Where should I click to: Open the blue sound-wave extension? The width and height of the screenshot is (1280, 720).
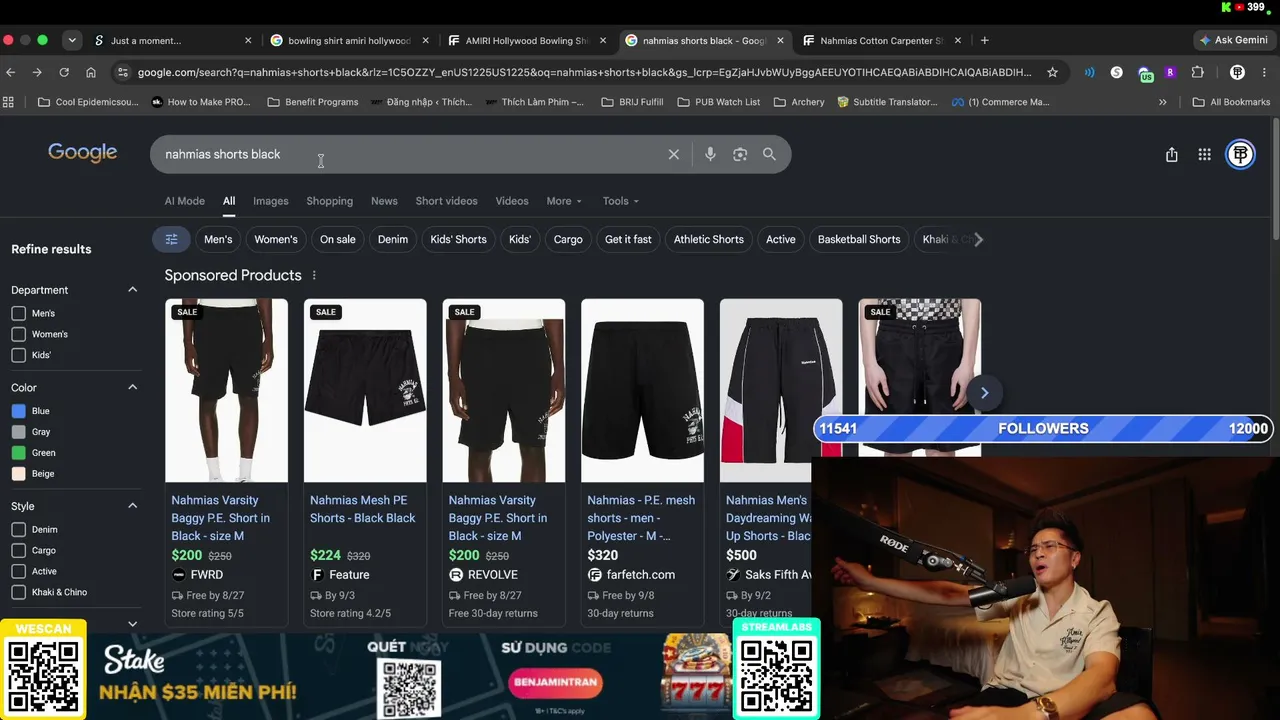click(1089, 72)
